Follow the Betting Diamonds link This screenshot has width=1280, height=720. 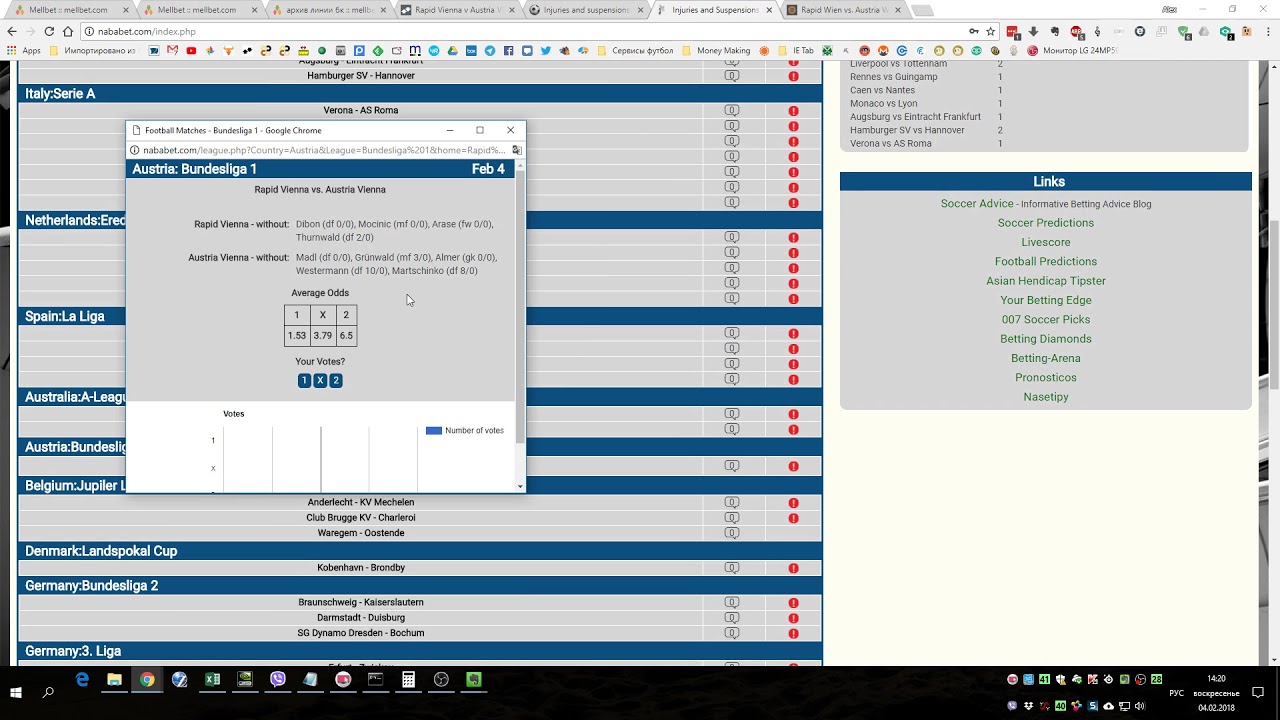pos(1045,339)
